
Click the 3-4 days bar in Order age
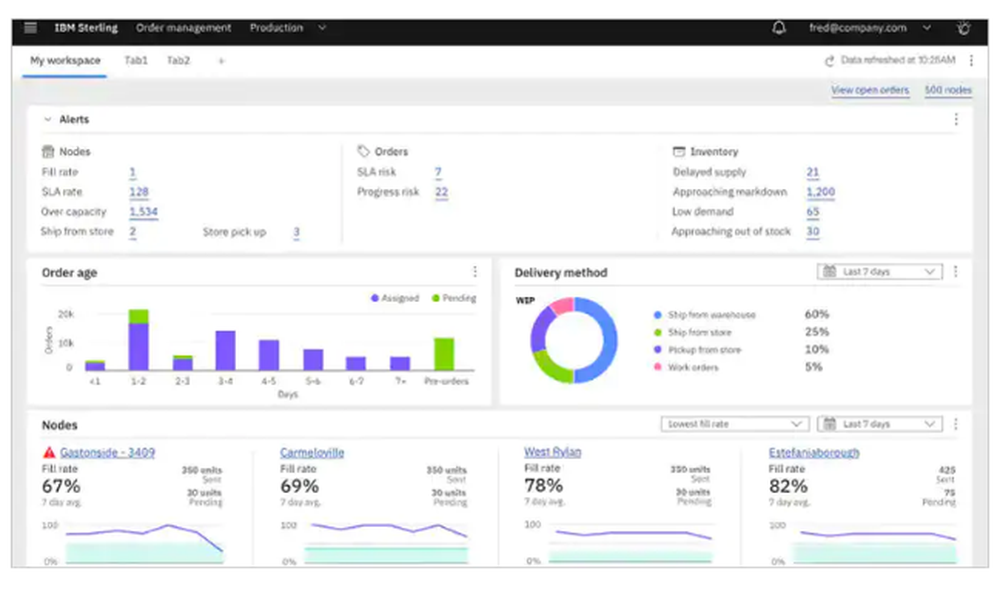tap(226, 350)
